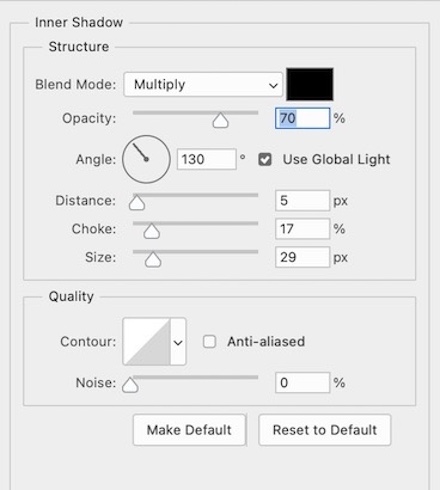Click the Angle value field

[x=207, y=159]
